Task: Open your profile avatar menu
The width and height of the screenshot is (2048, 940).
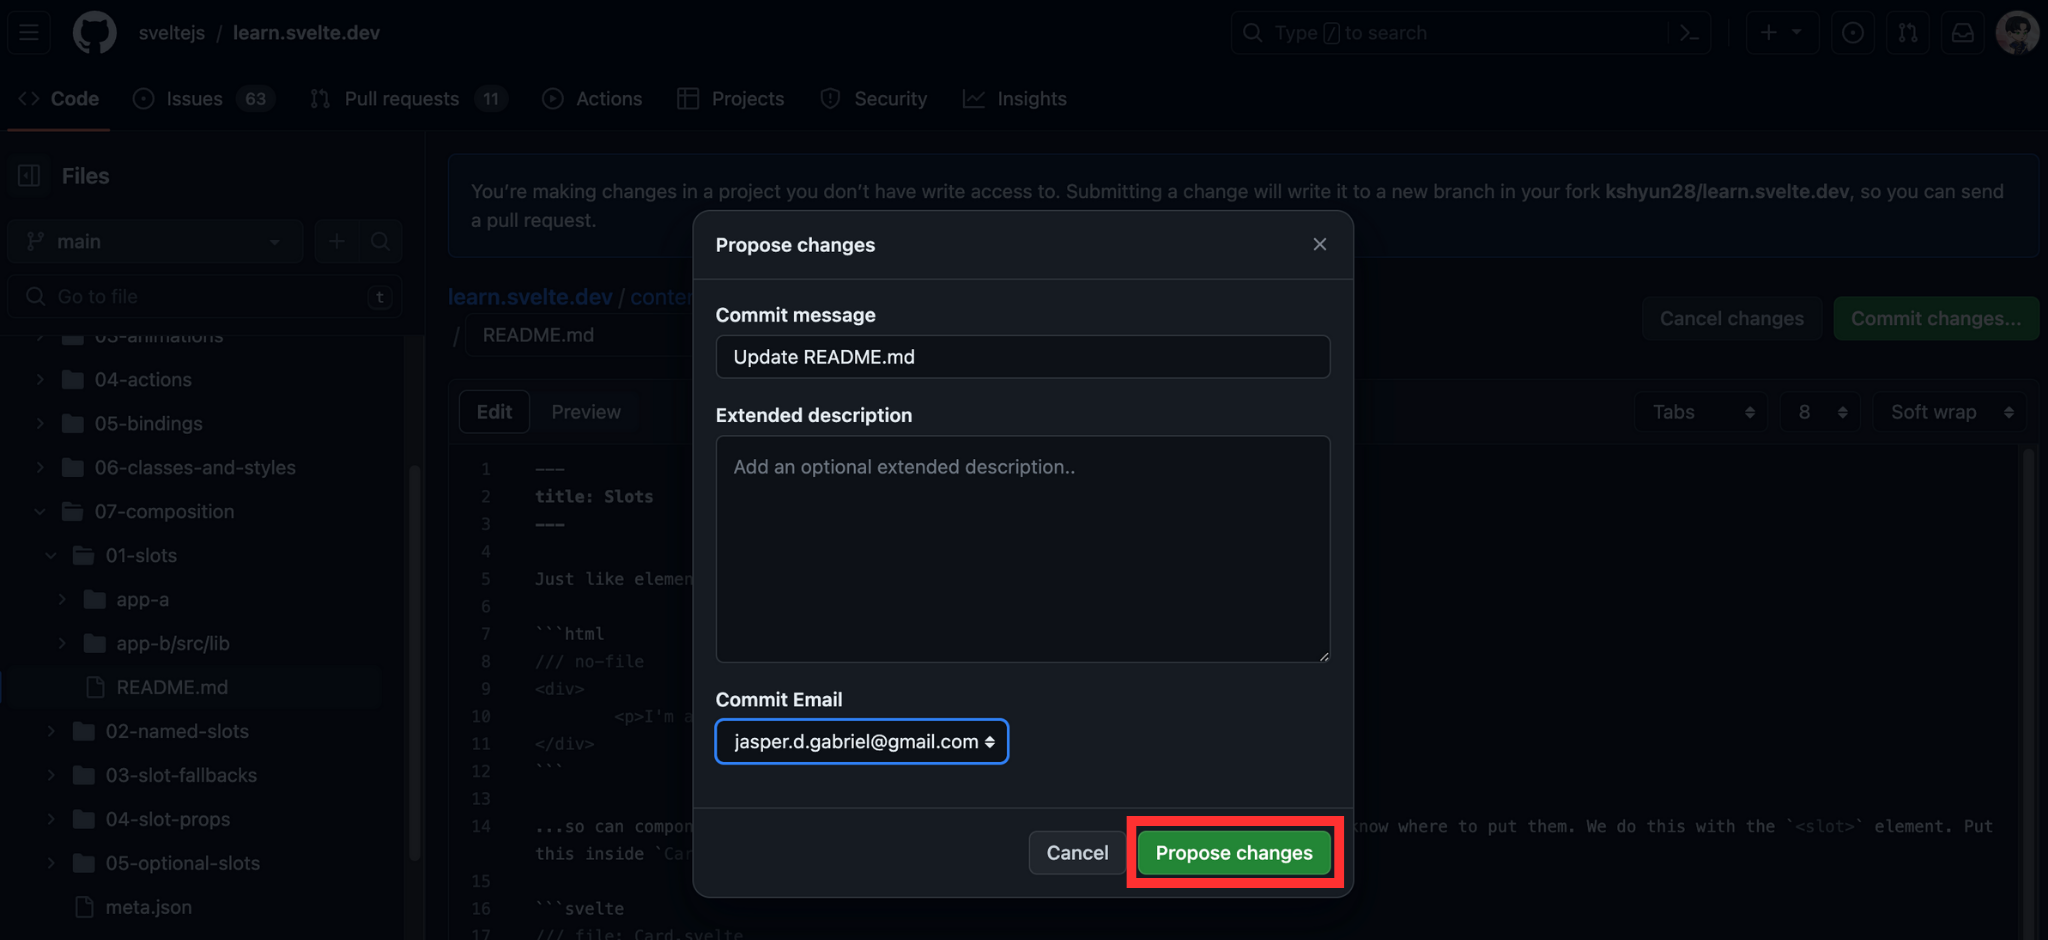Action: pyautogui.click(x=2017, y=32)
